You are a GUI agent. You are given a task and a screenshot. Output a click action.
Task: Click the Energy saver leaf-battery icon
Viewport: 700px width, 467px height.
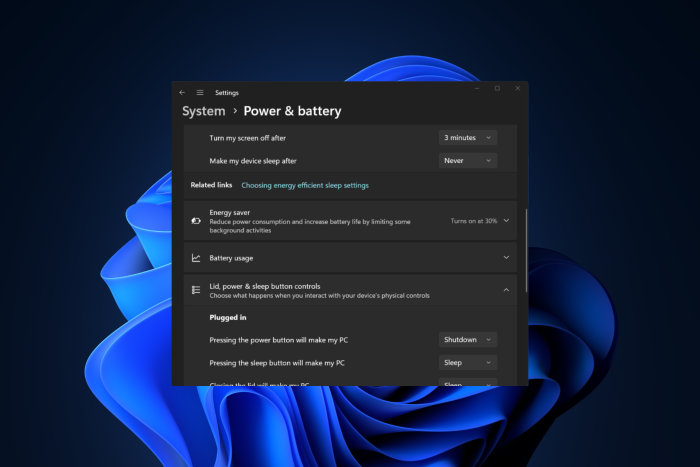(x=196, y=221)
